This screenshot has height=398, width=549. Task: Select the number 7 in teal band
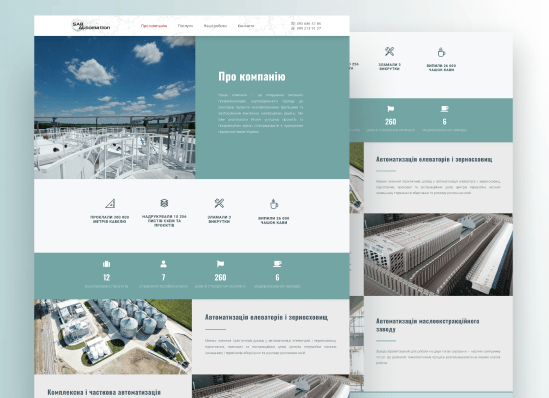[x=163, y=278]
